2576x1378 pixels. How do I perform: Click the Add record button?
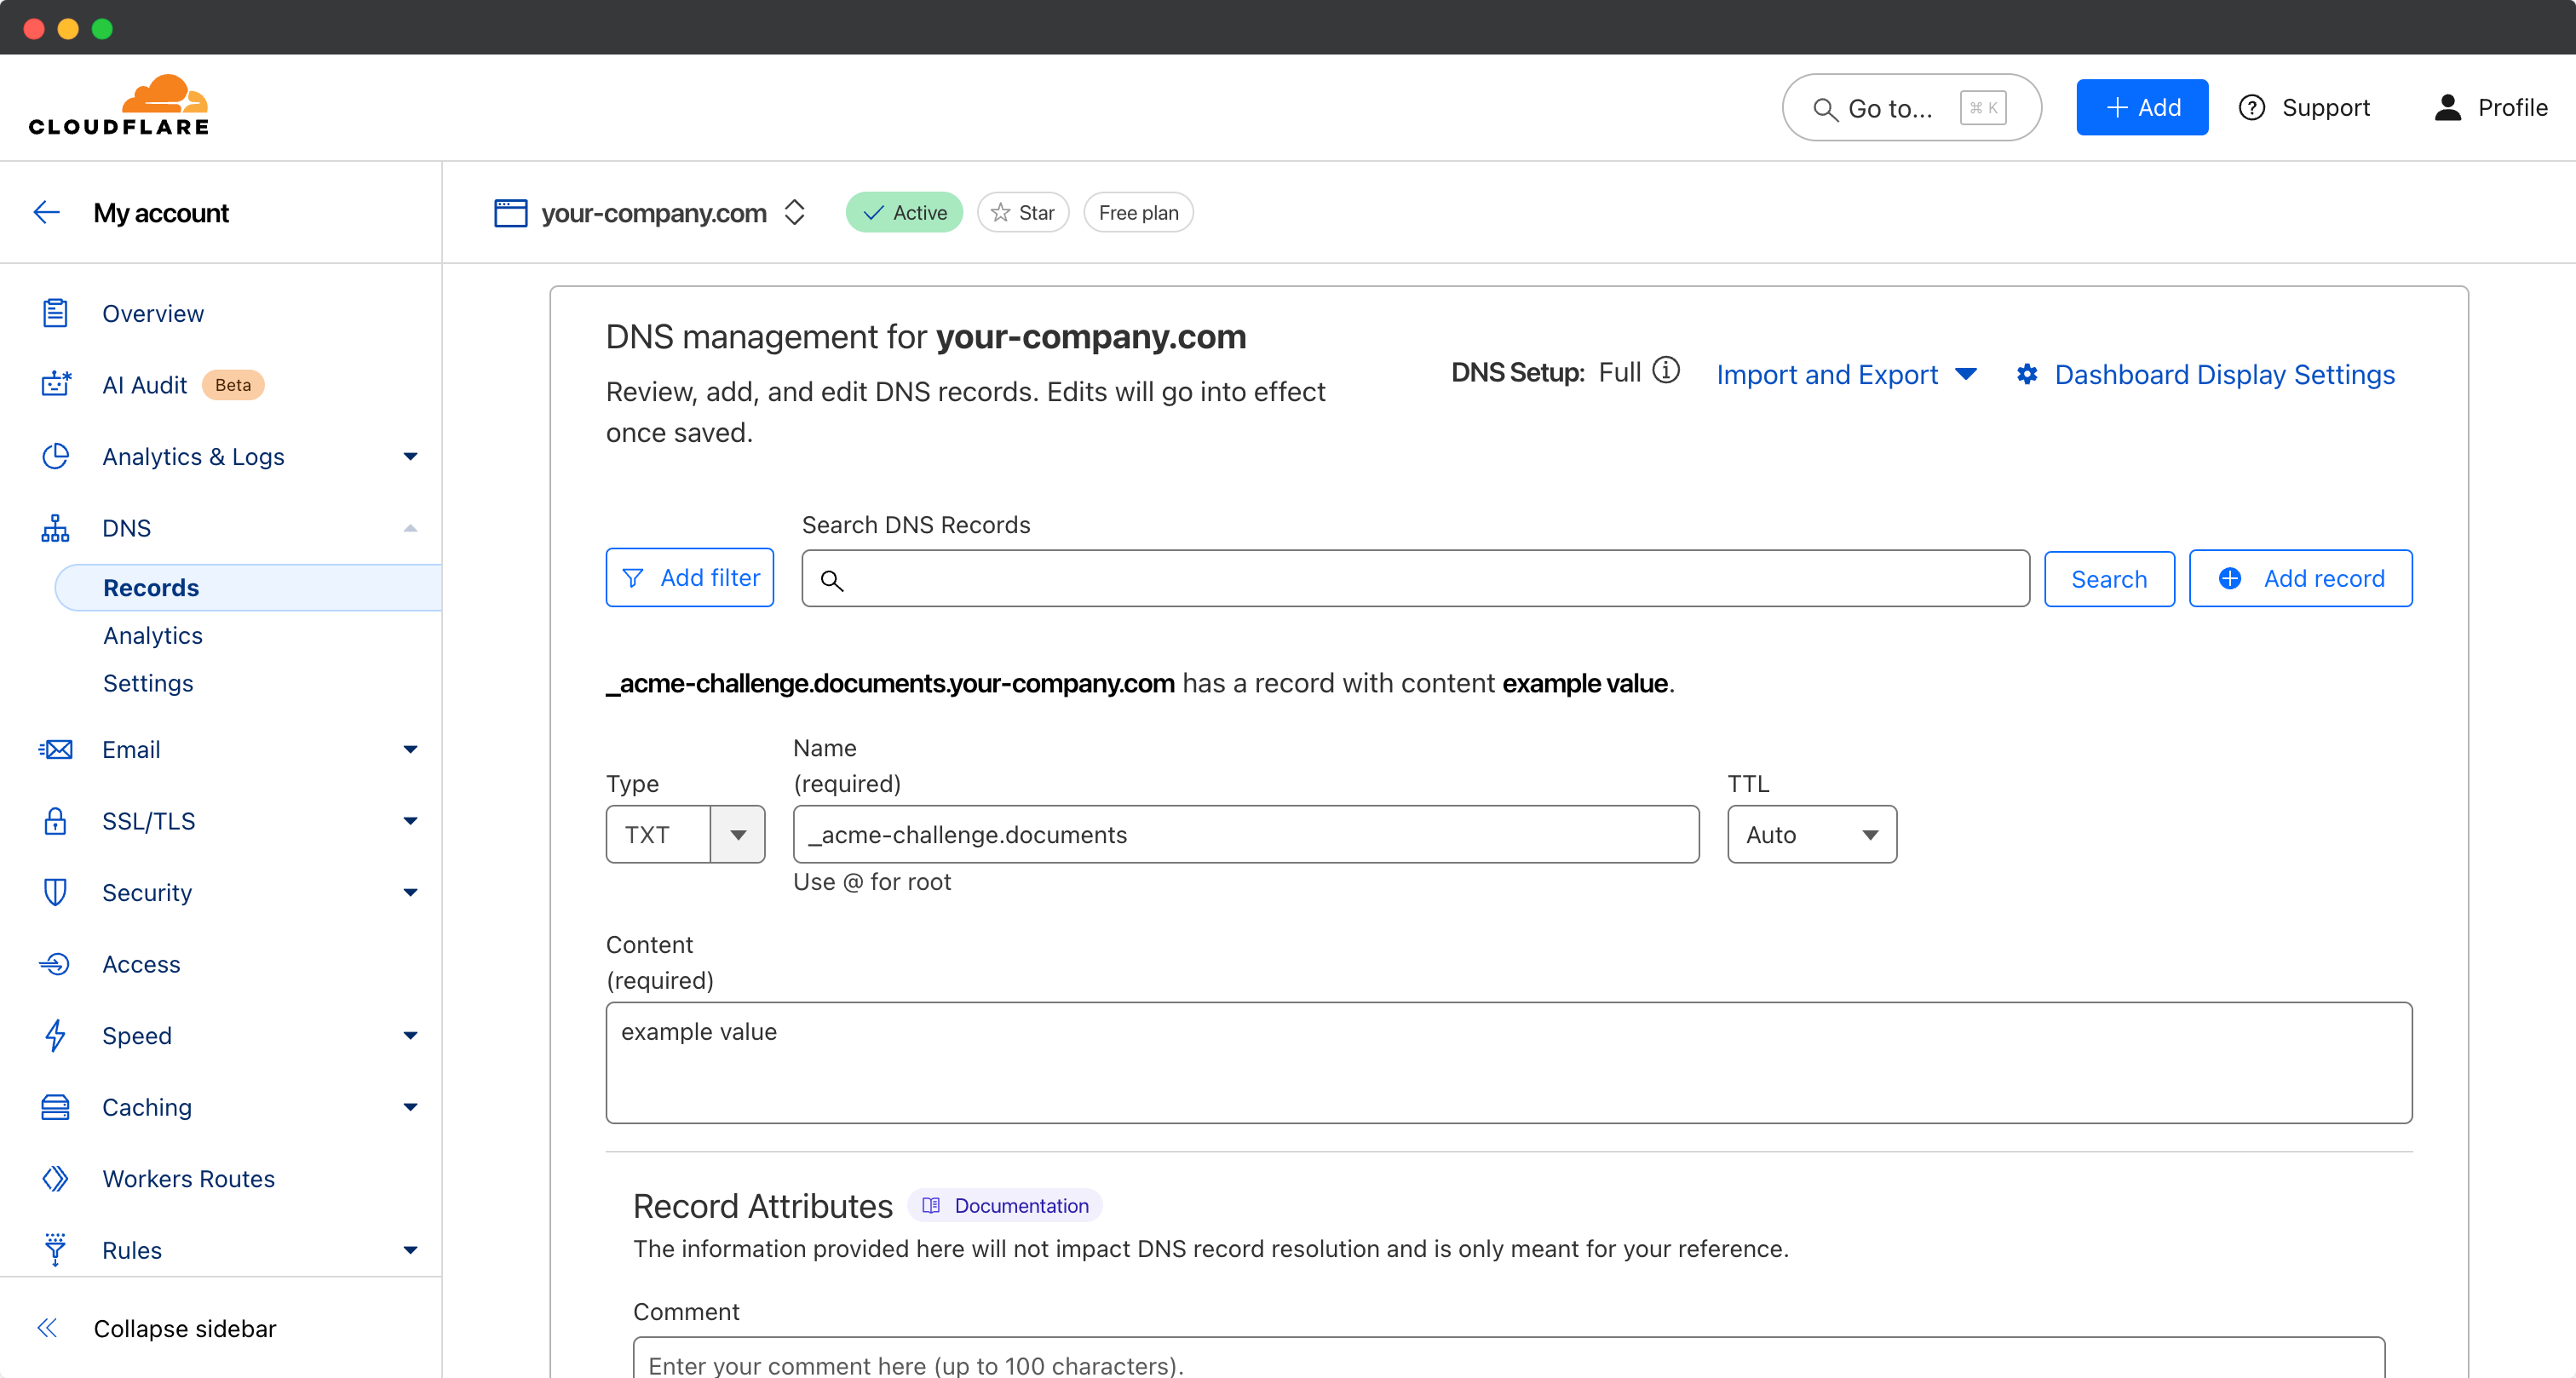tap(2301, 578)
